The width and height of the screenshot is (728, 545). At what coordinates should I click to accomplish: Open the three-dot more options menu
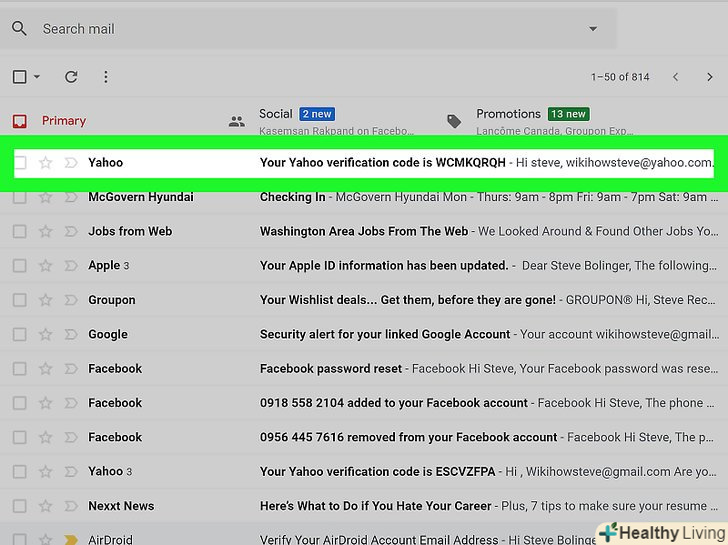click(106, 77)
